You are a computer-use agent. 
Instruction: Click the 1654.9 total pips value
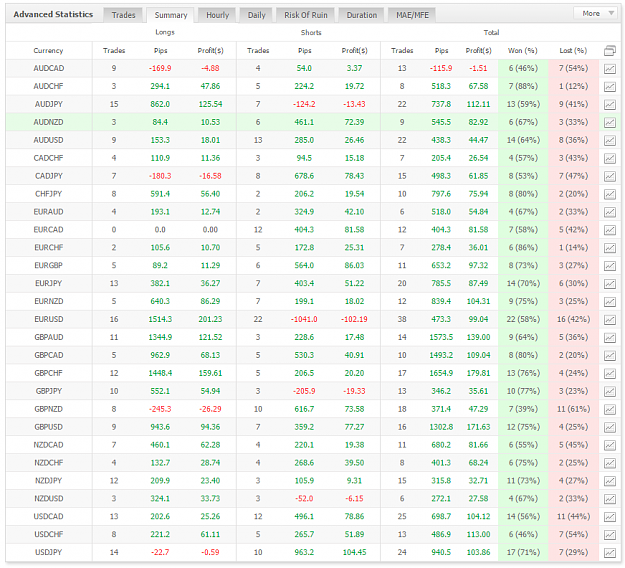click(441, 373)
